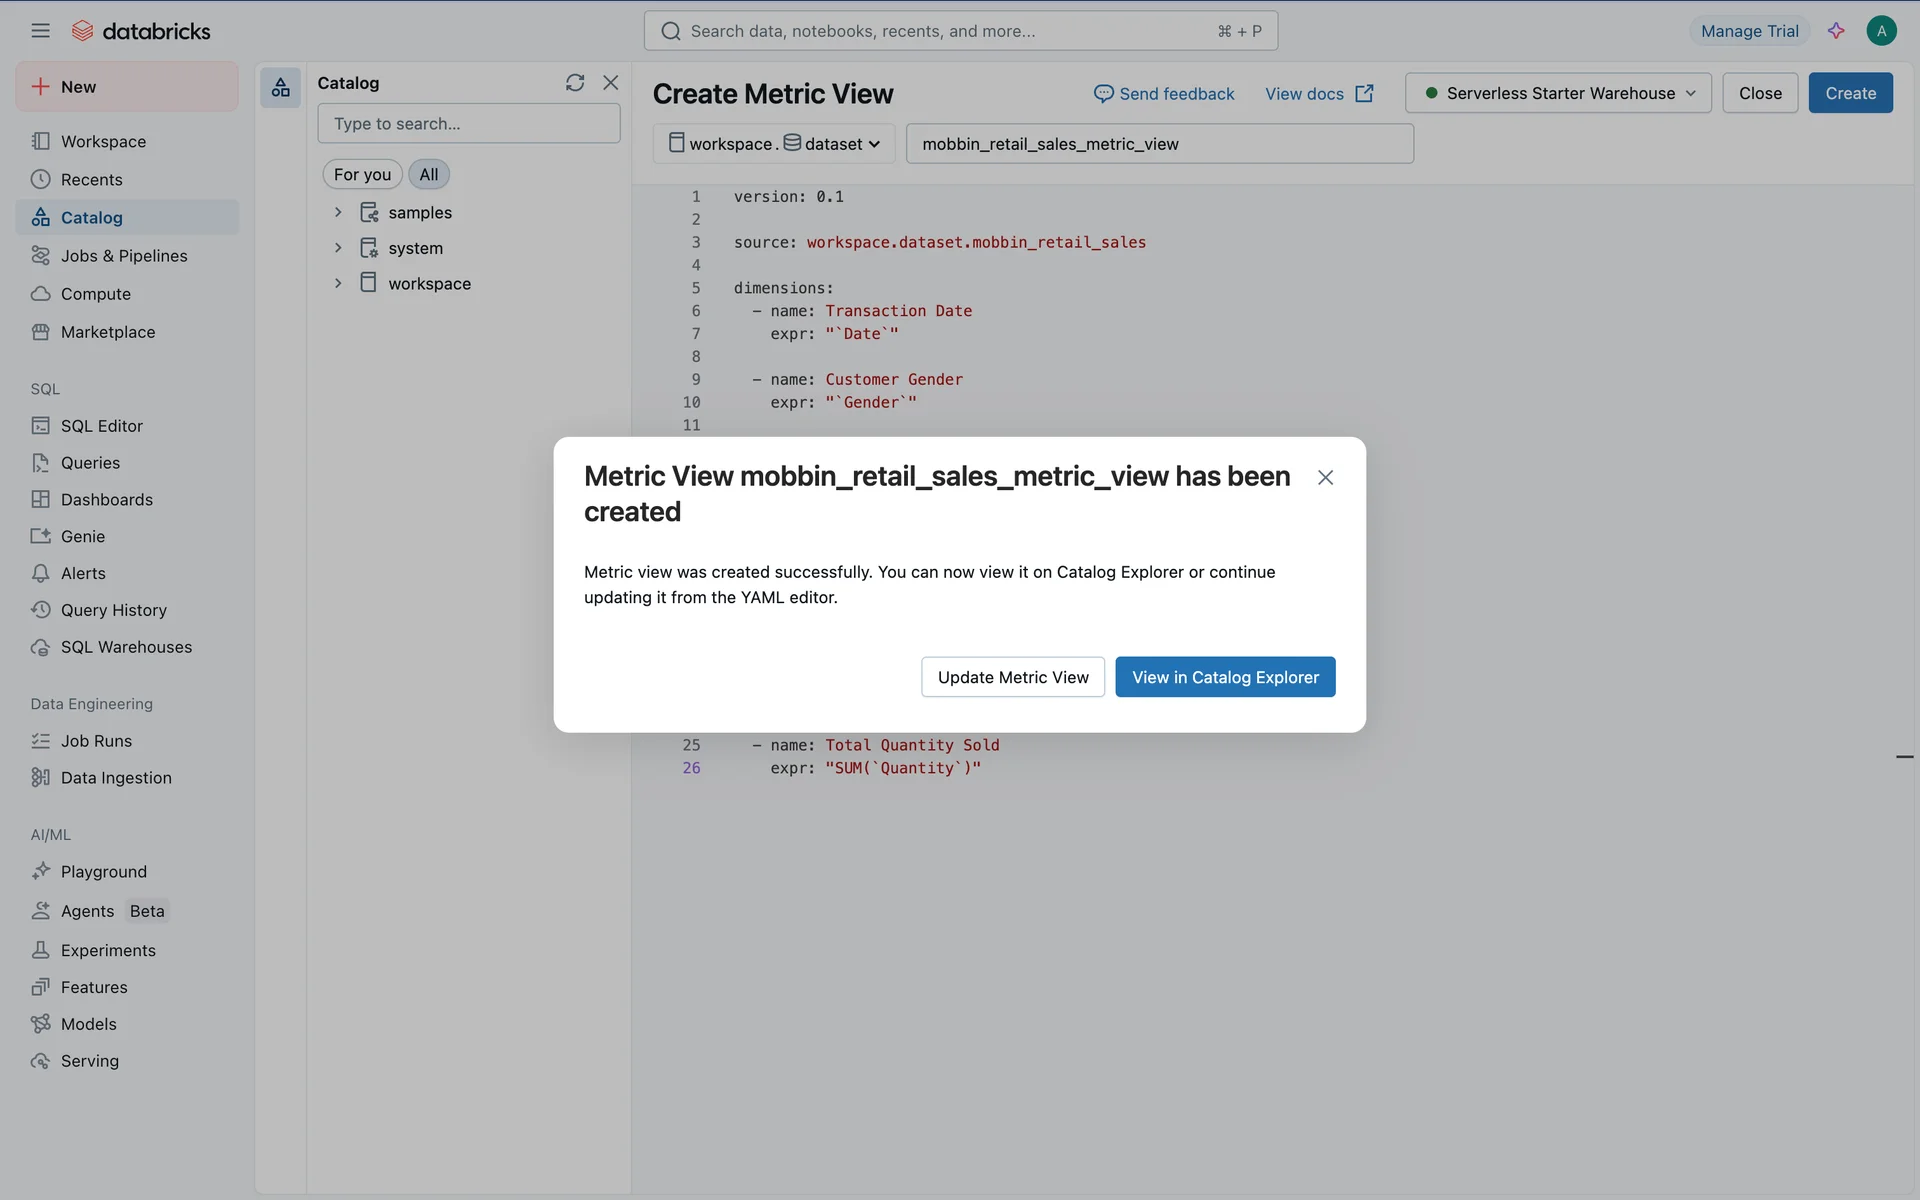The width and height of the screenshot is (1920, 1200).
Task: Open Playground in the AI/ML section
Action: tap(103, 871)
